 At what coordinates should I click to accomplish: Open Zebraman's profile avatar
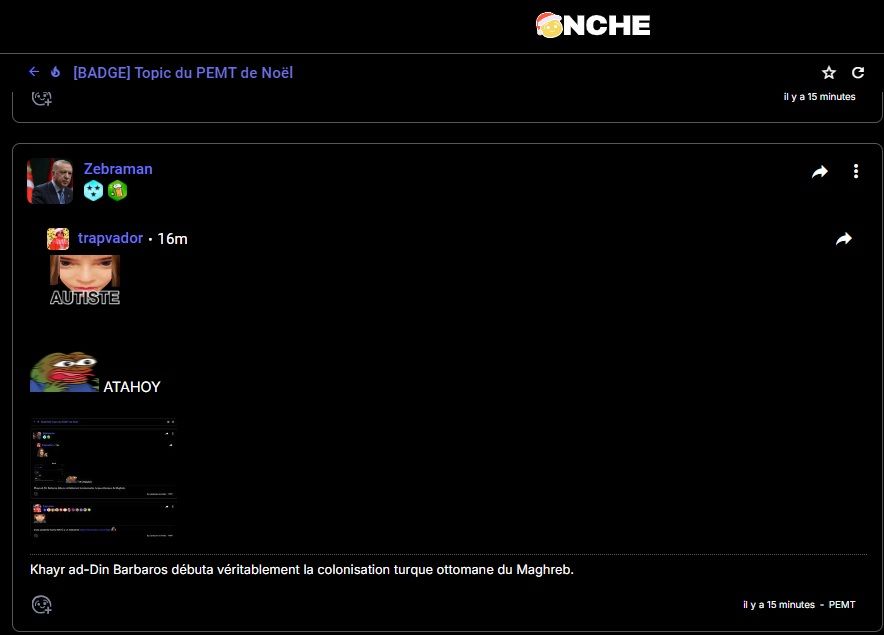pos(50,181)
